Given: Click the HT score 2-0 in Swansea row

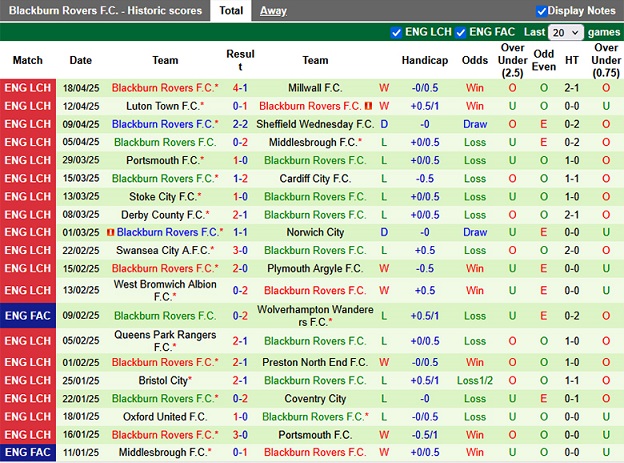Looking at the screenshot, I should pyautogui.click(x=571, y=250).
